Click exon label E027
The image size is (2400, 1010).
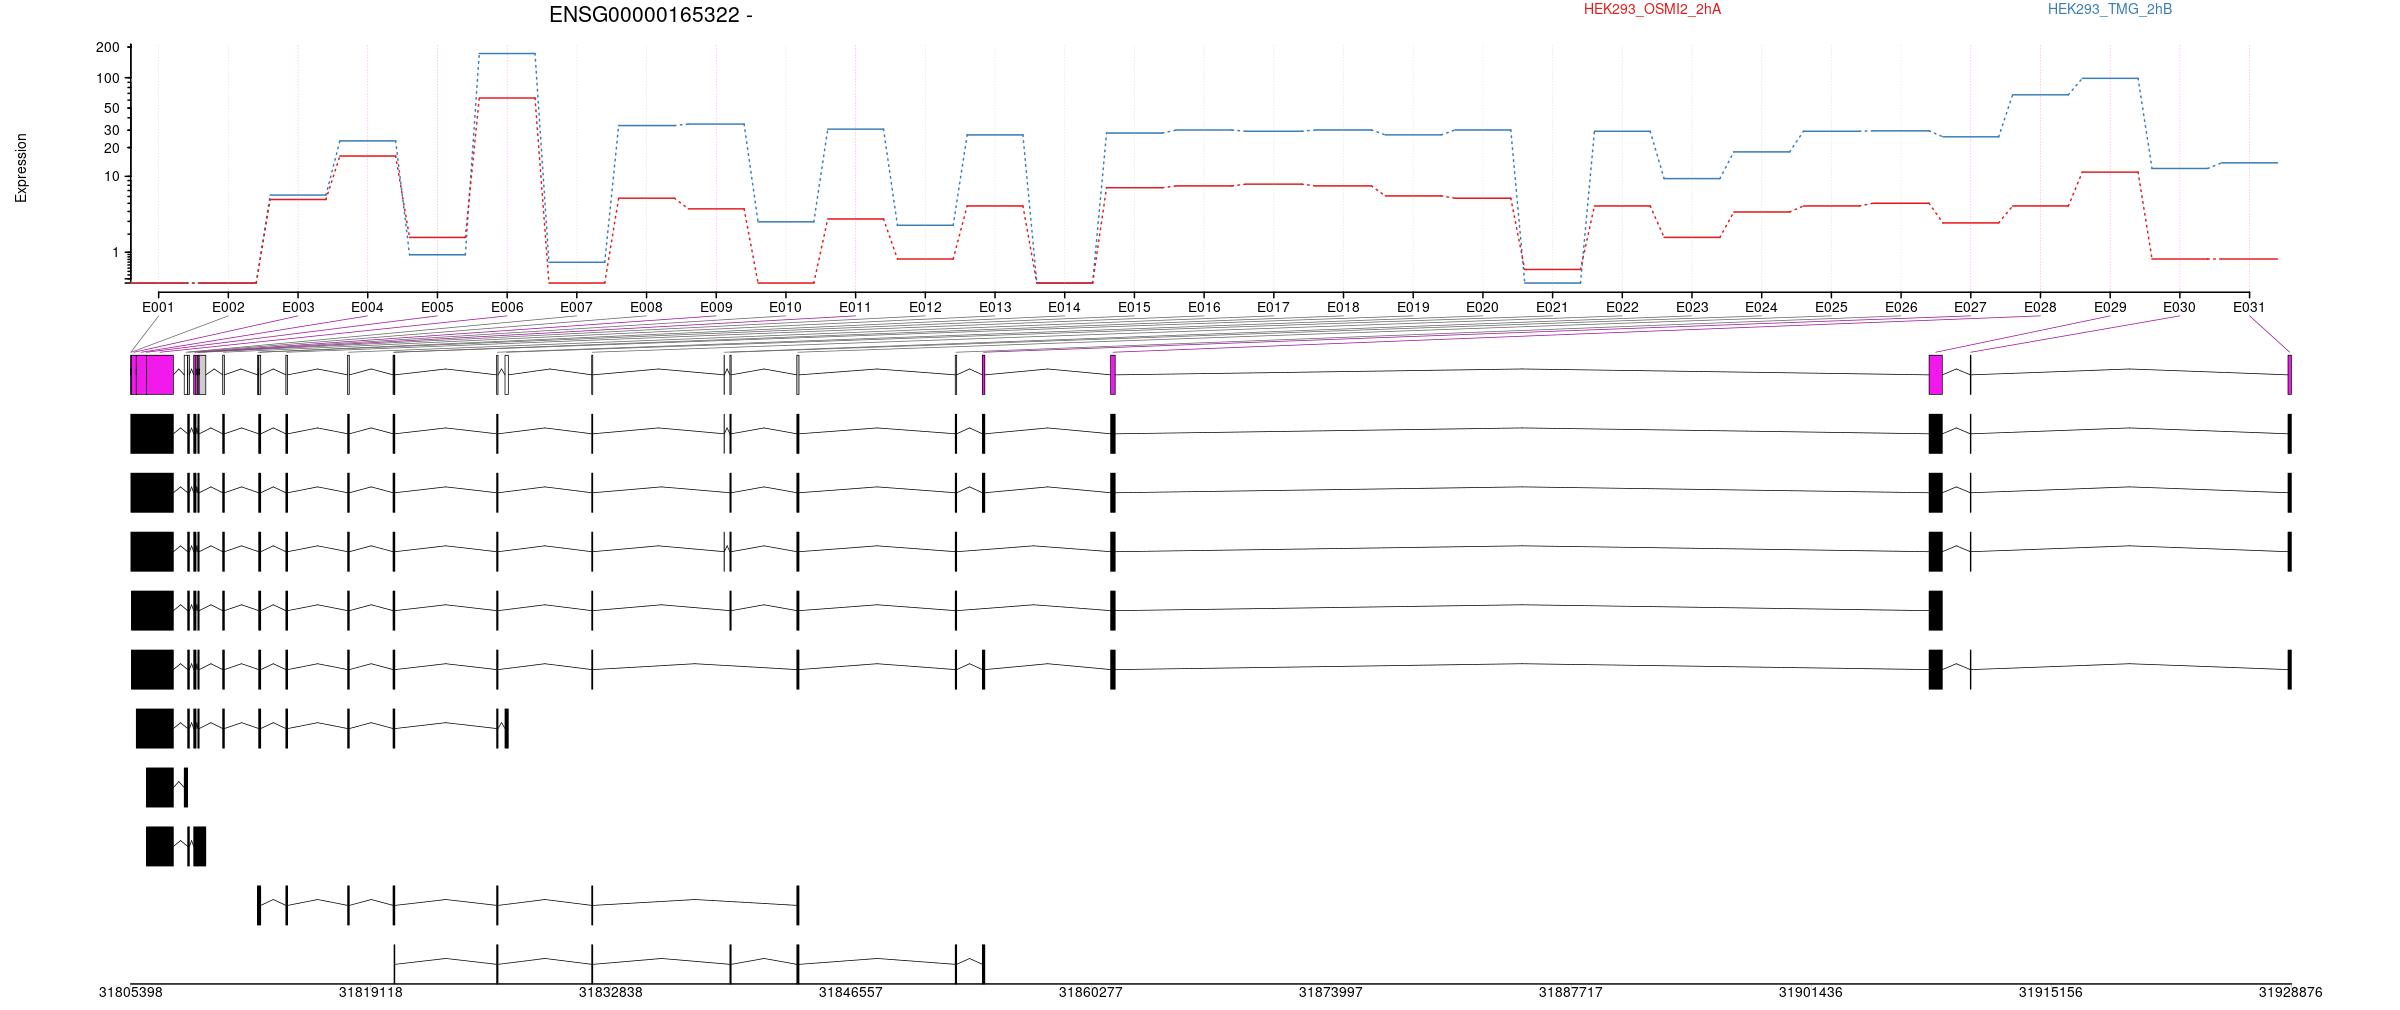(1970, 307)
